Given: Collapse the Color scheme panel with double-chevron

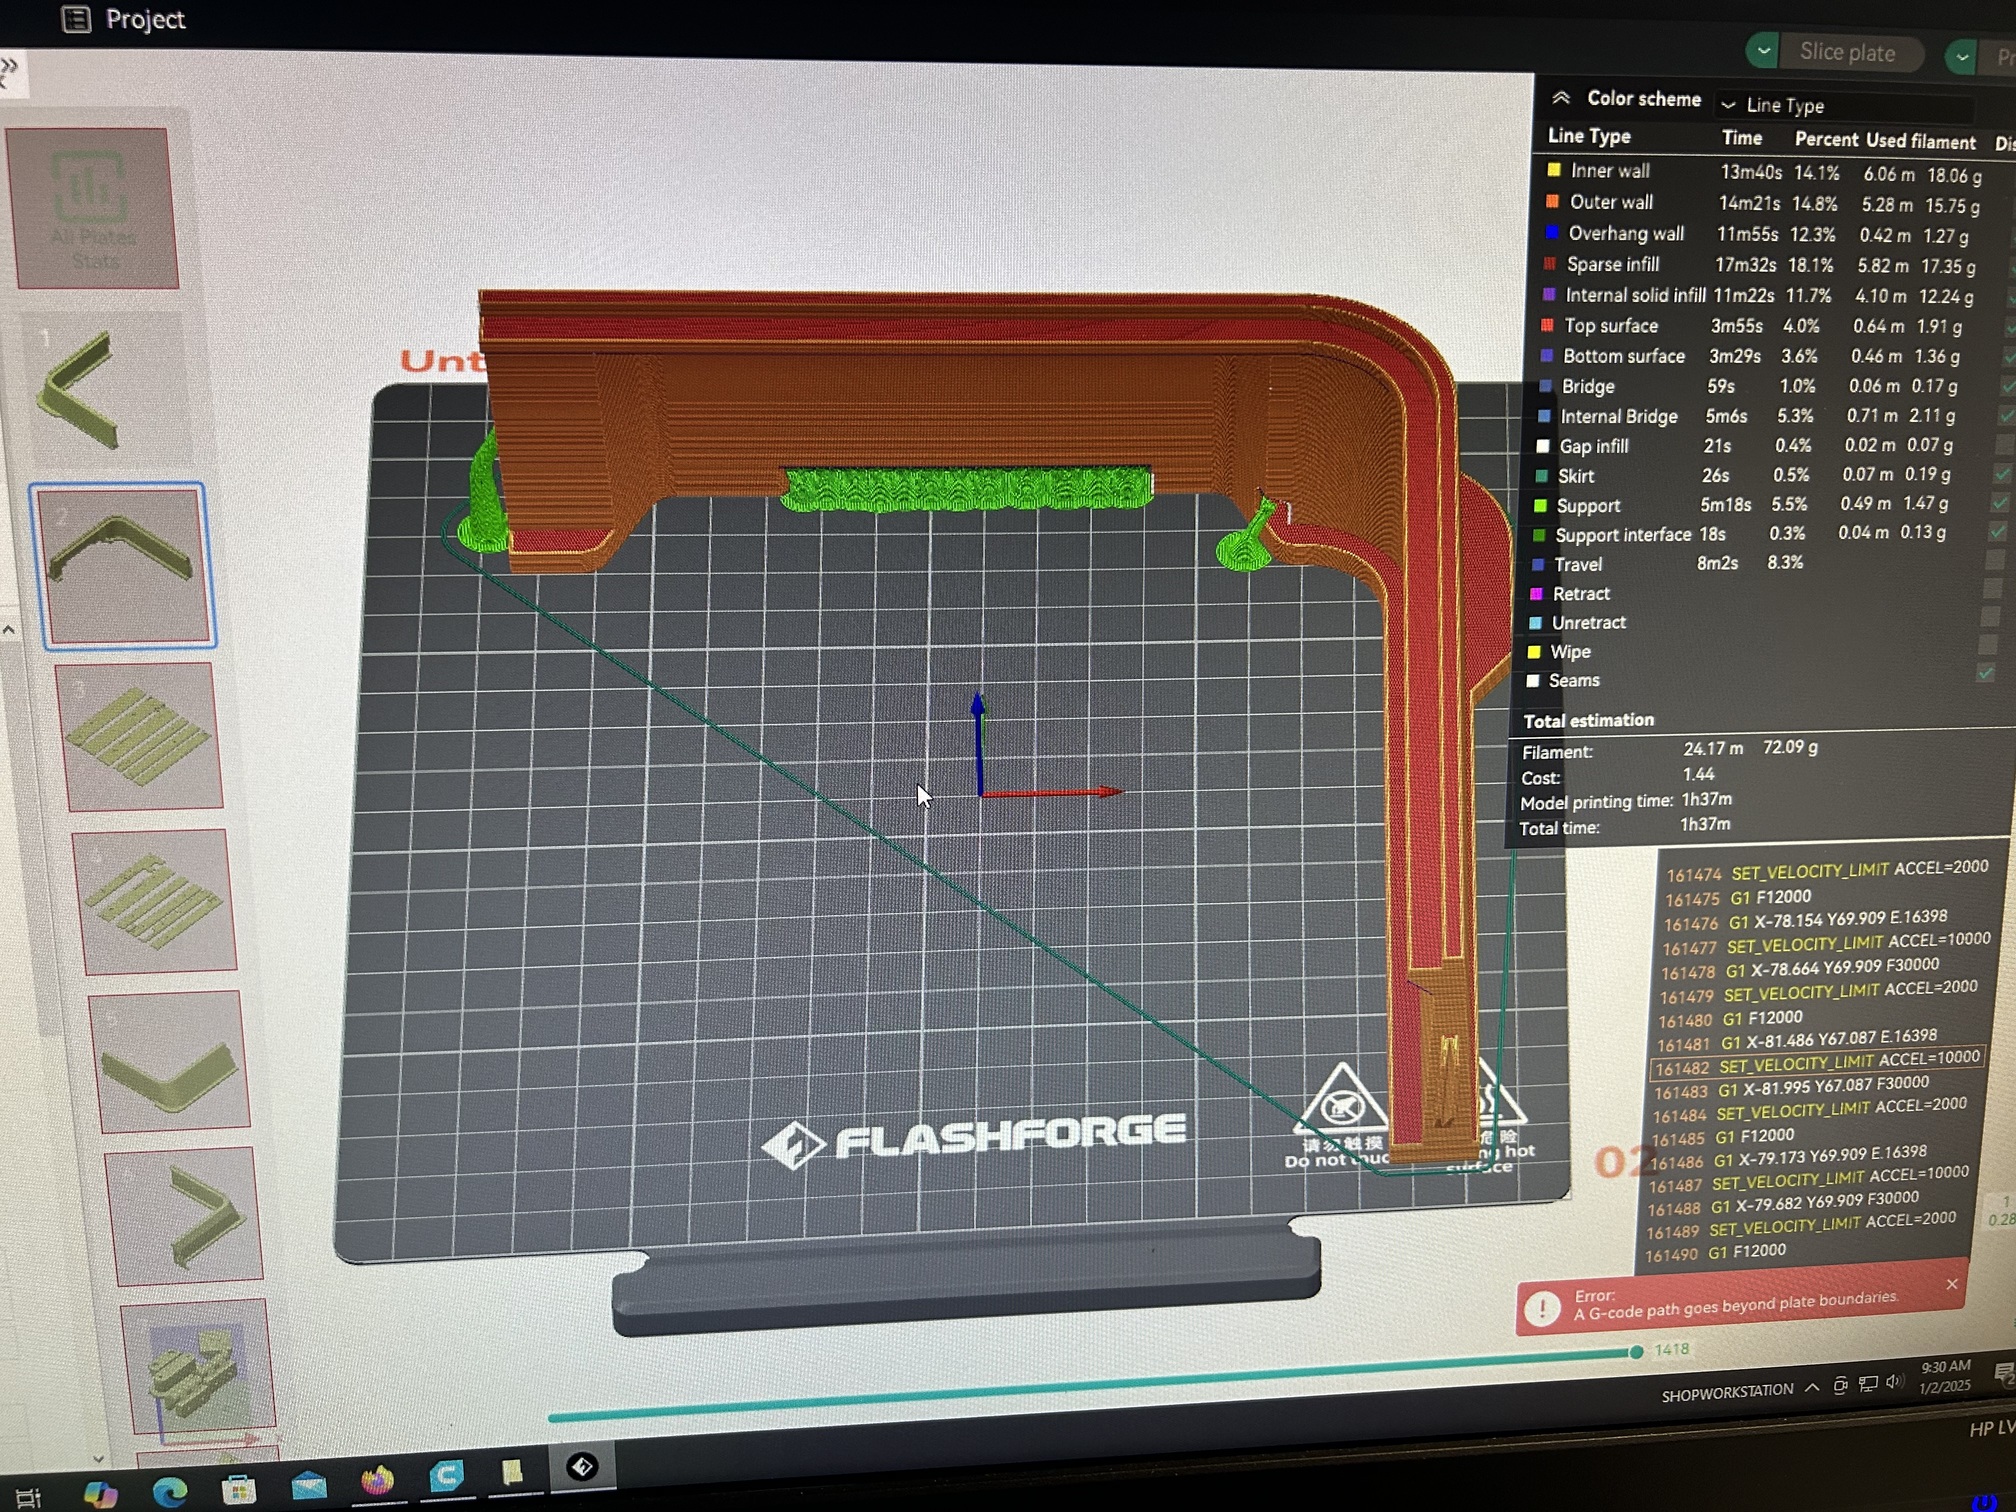Looking at the screenshot, I should tap(1560, 98).
